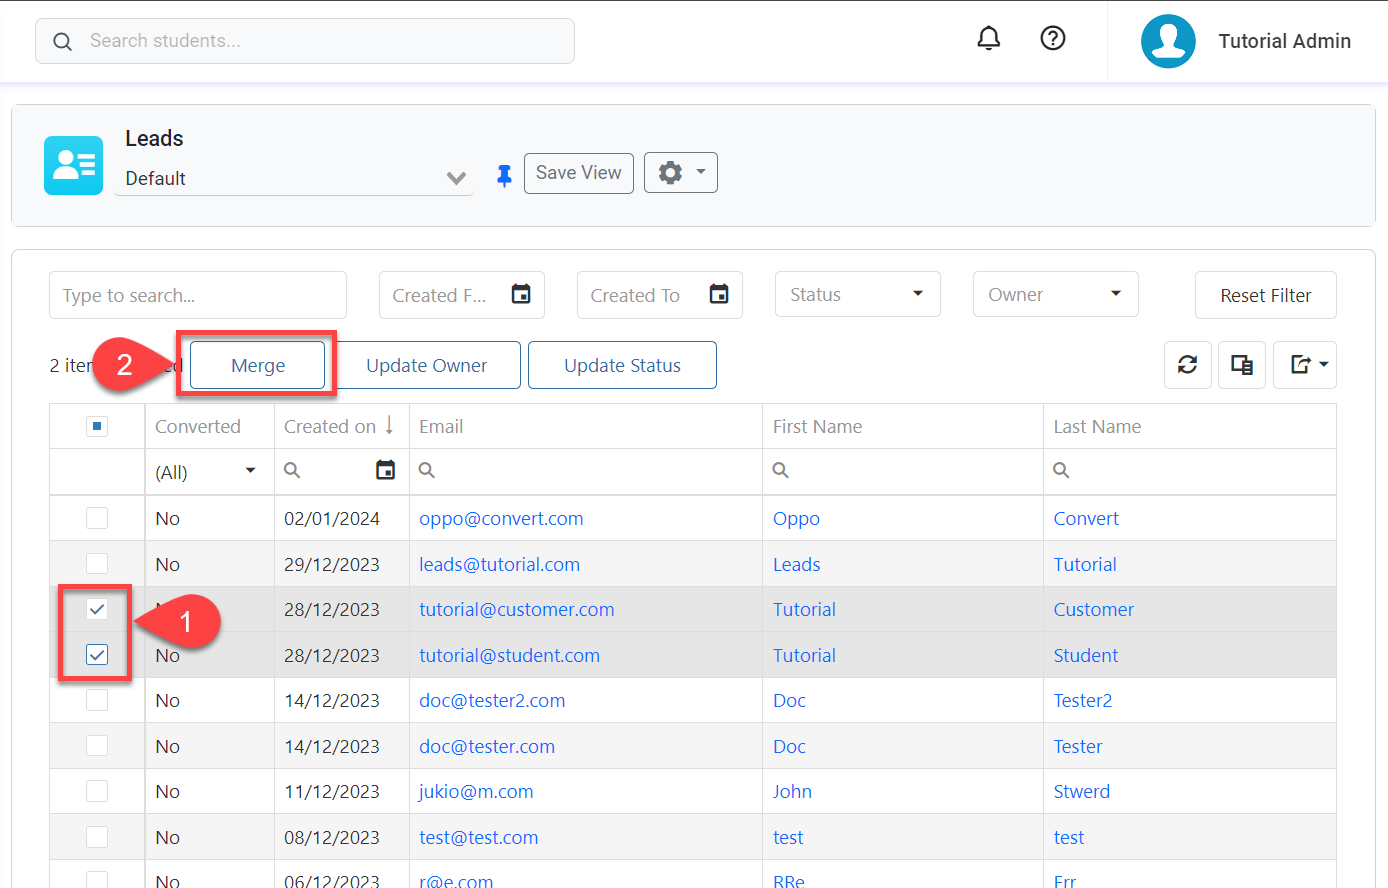This screenshot has width=1388, height=888.
Task: Open the Created From calendar picker
Action: pyautogui.click(x=521, y=294)
